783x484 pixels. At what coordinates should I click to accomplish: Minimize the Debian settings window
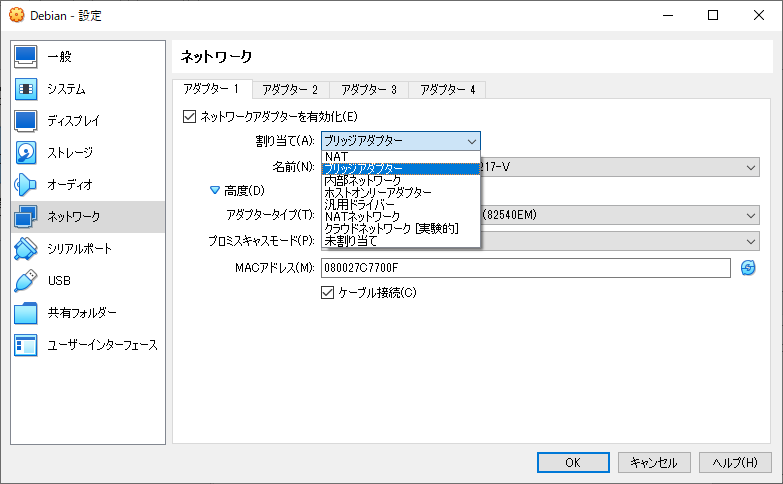[668, 15]
